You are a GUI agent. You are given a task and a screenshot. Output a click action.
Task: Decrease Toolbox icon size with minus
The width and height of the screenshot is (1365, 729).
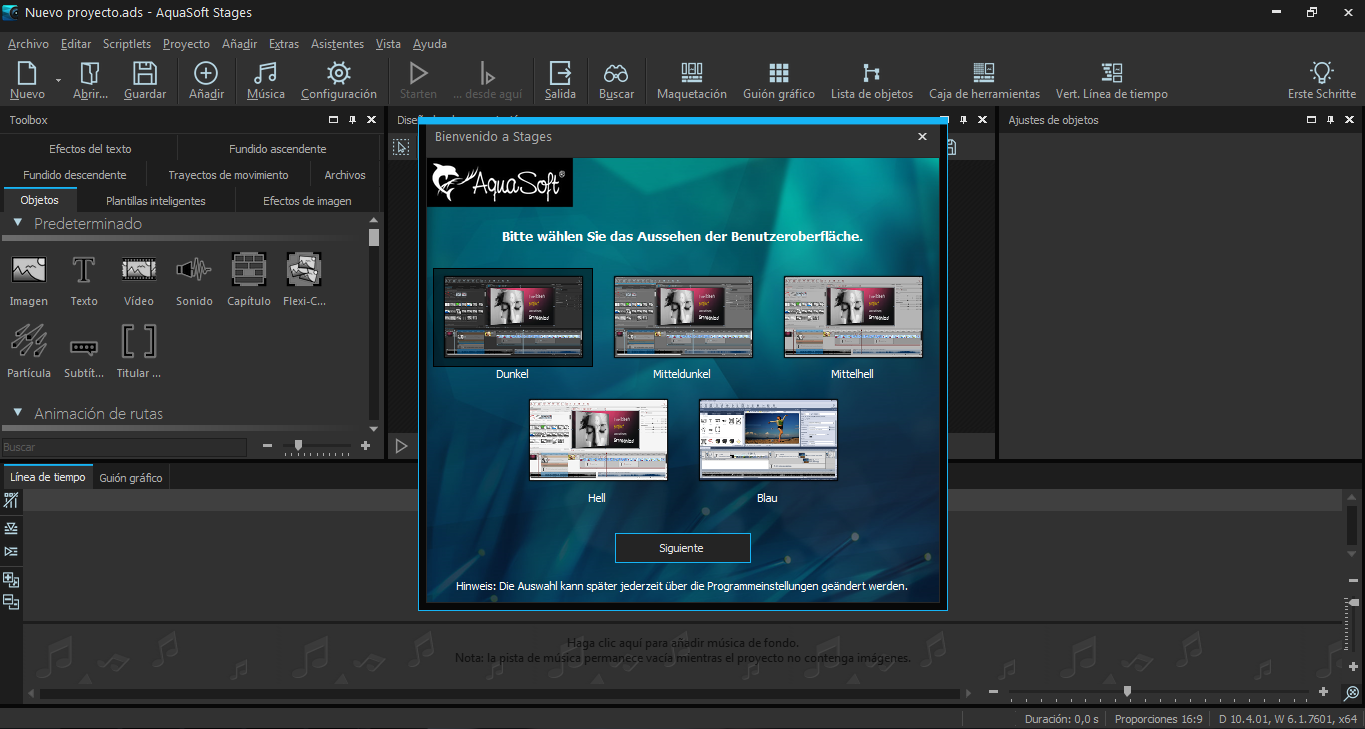pyautogui.click(x=268, y=446)
